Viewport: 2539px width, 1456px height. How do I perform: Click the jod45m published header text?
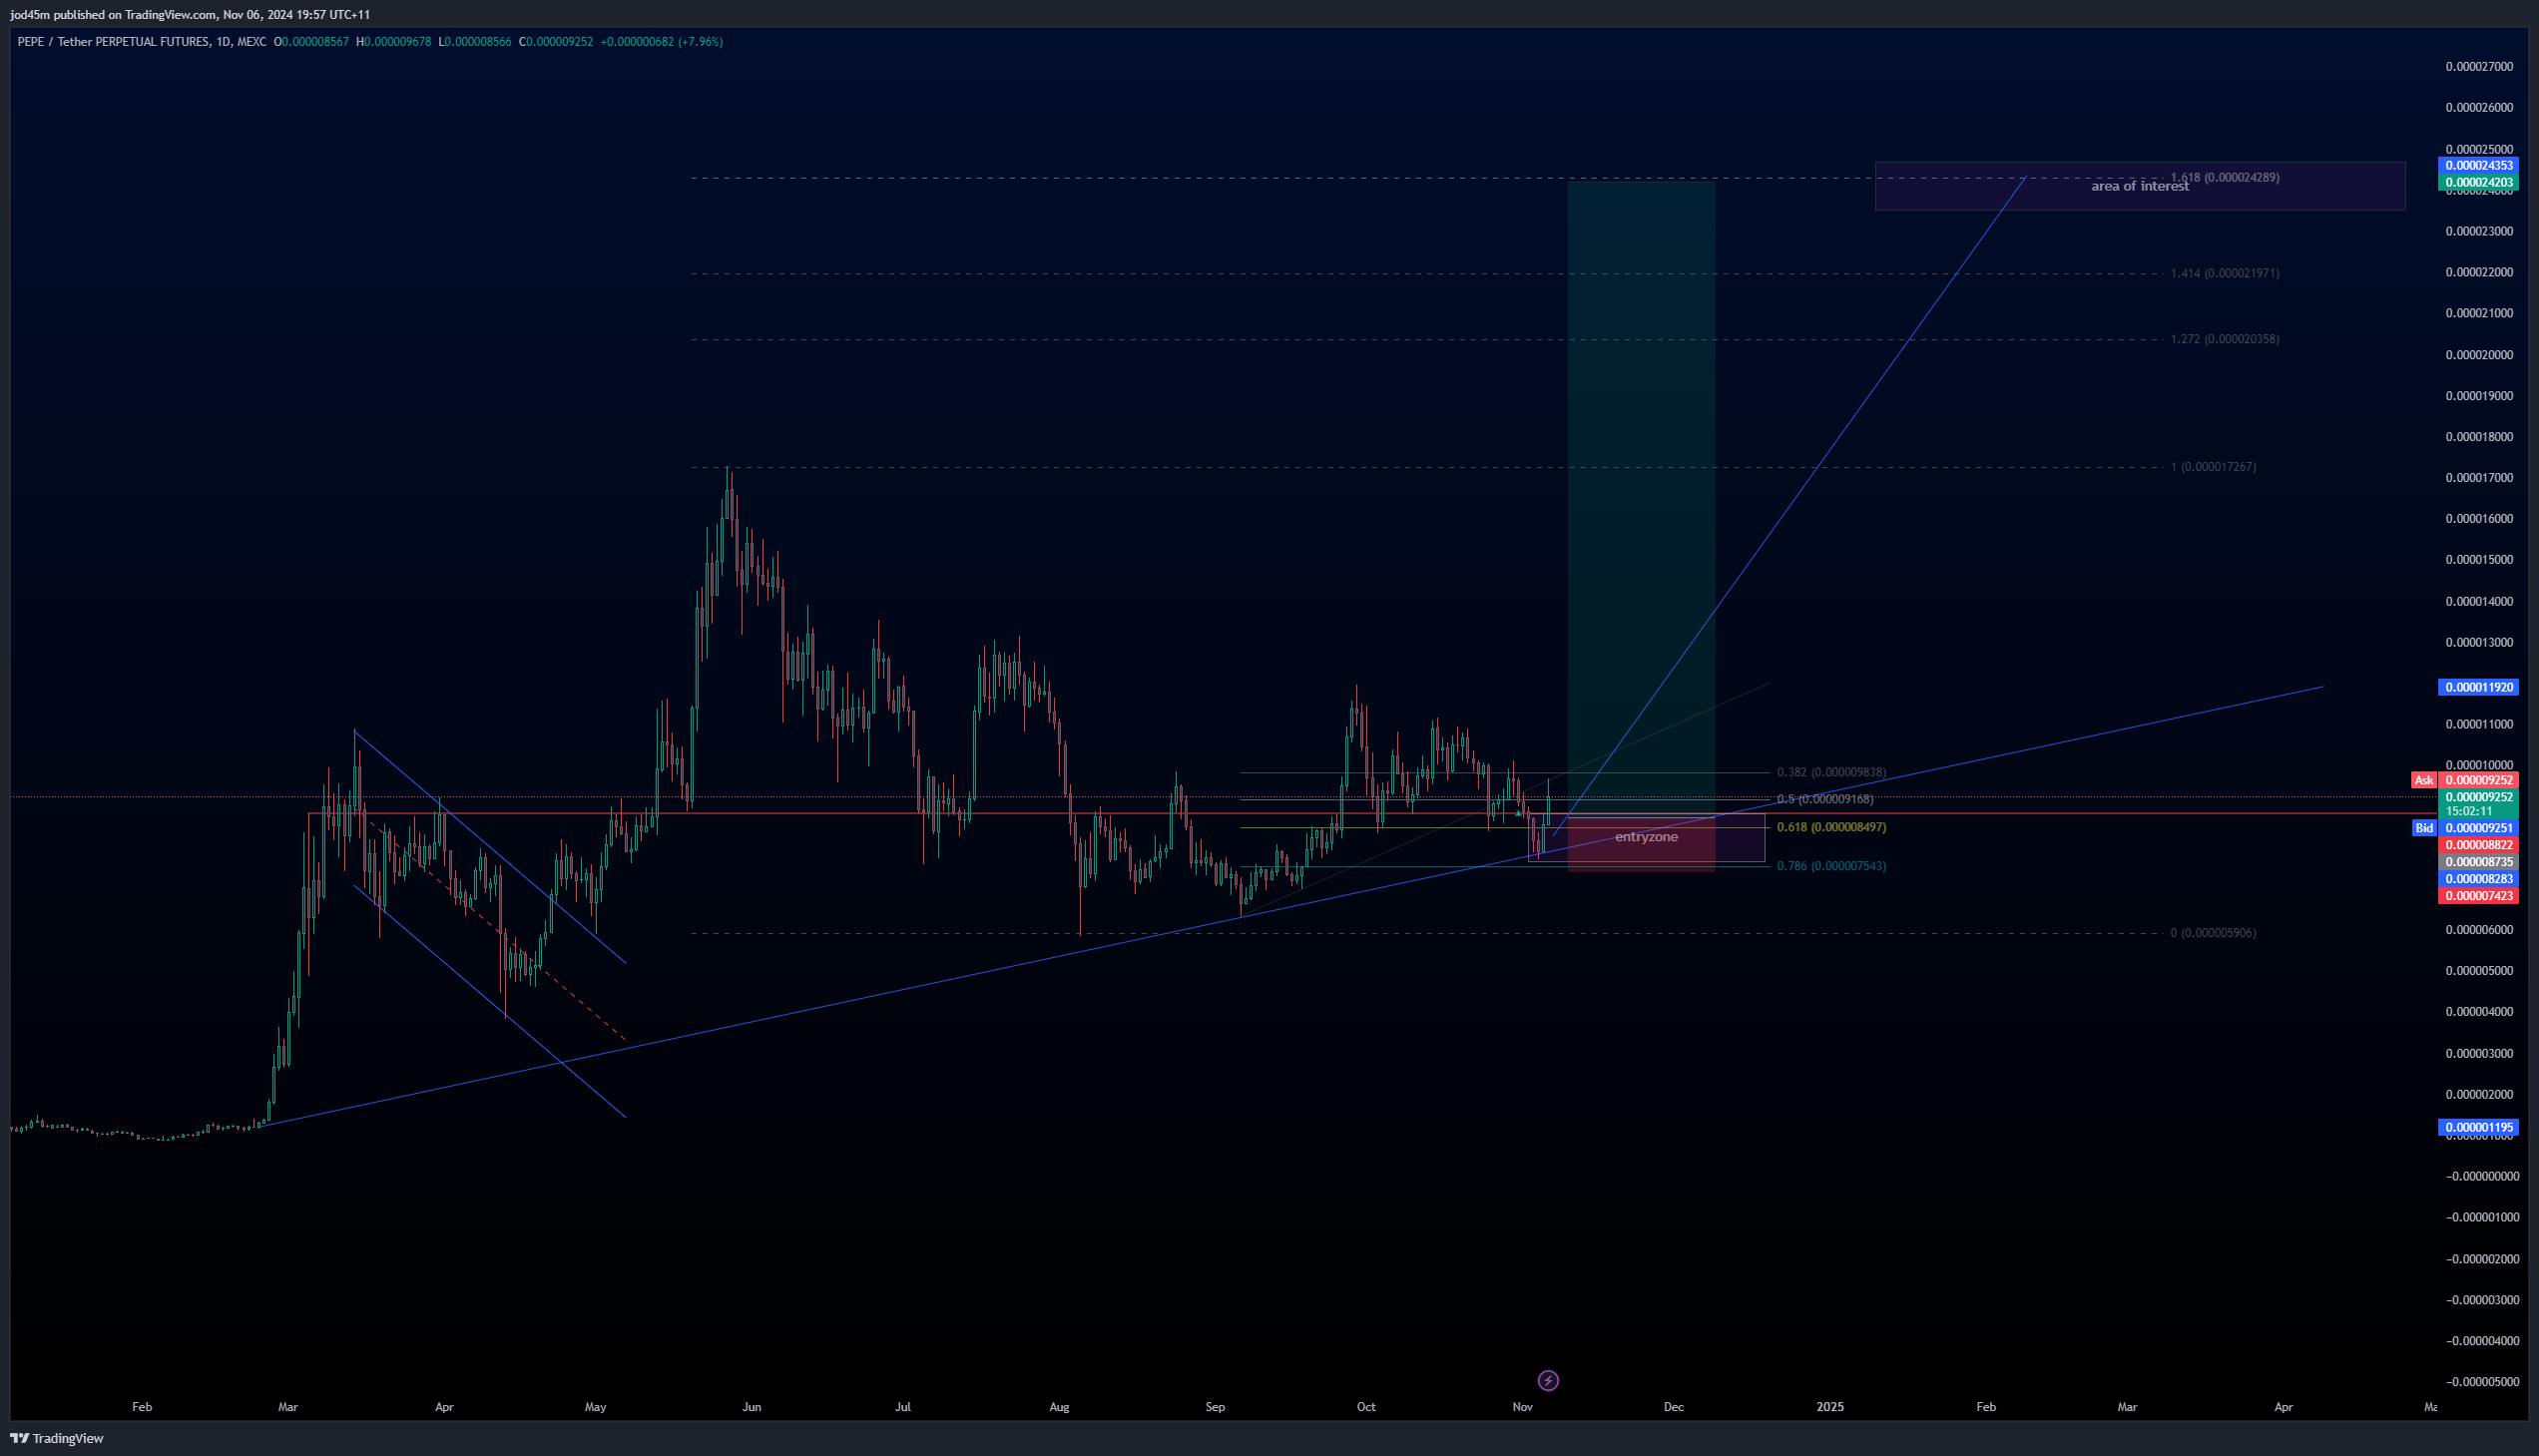coord(190,15)
